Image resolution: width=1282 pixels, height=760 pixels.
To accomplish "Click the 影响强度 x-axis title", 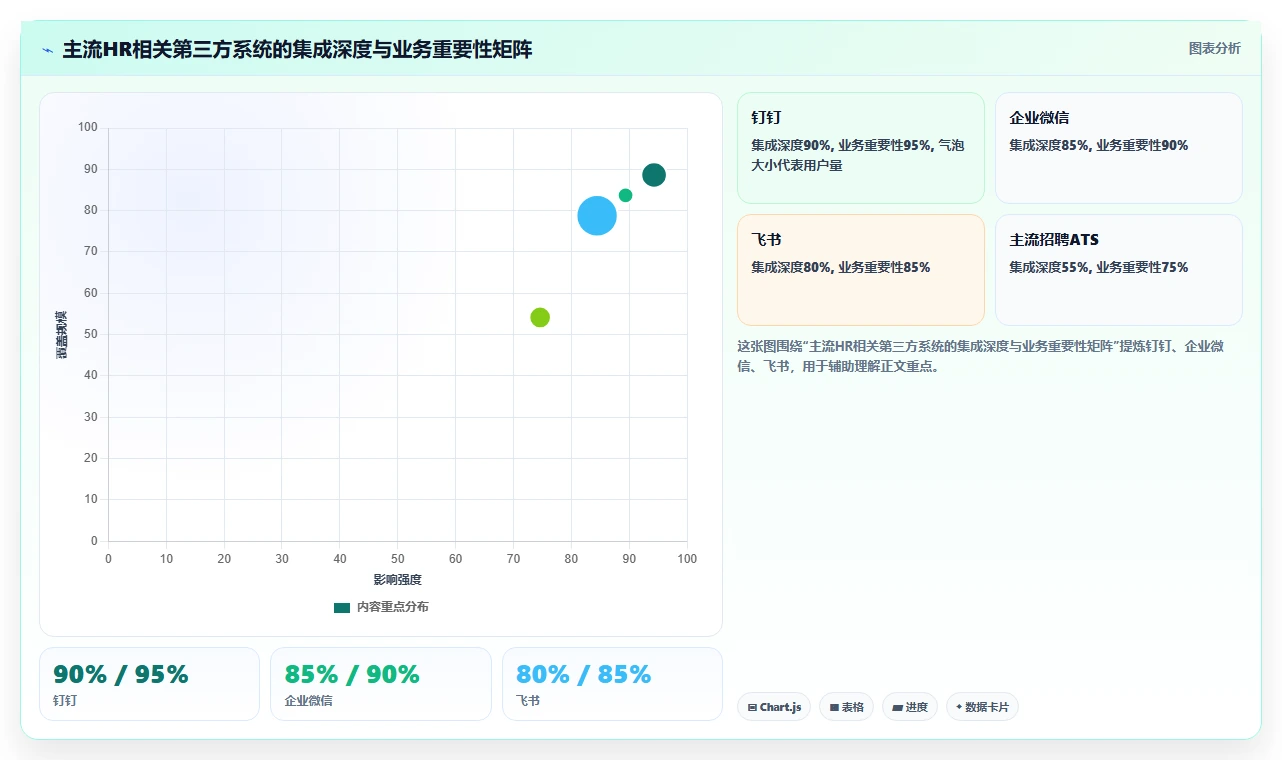I will pyautogui.click(x=398, y=580).
